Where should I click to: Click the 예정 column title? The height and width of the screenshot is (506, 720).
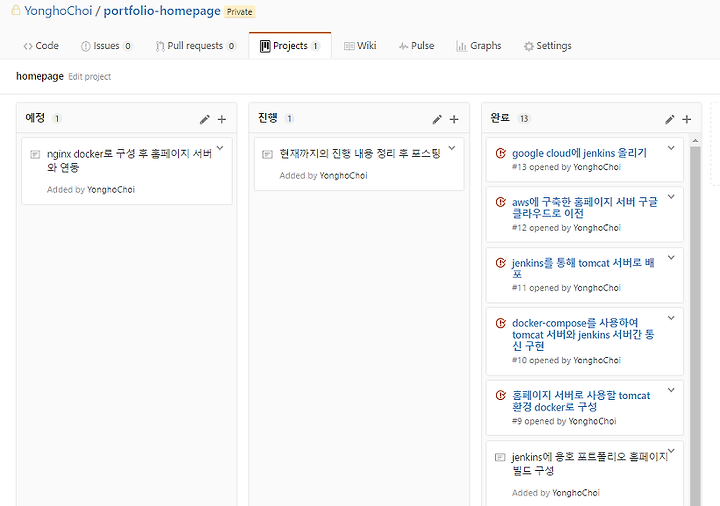pyautogui.click(x=35, y=118)
